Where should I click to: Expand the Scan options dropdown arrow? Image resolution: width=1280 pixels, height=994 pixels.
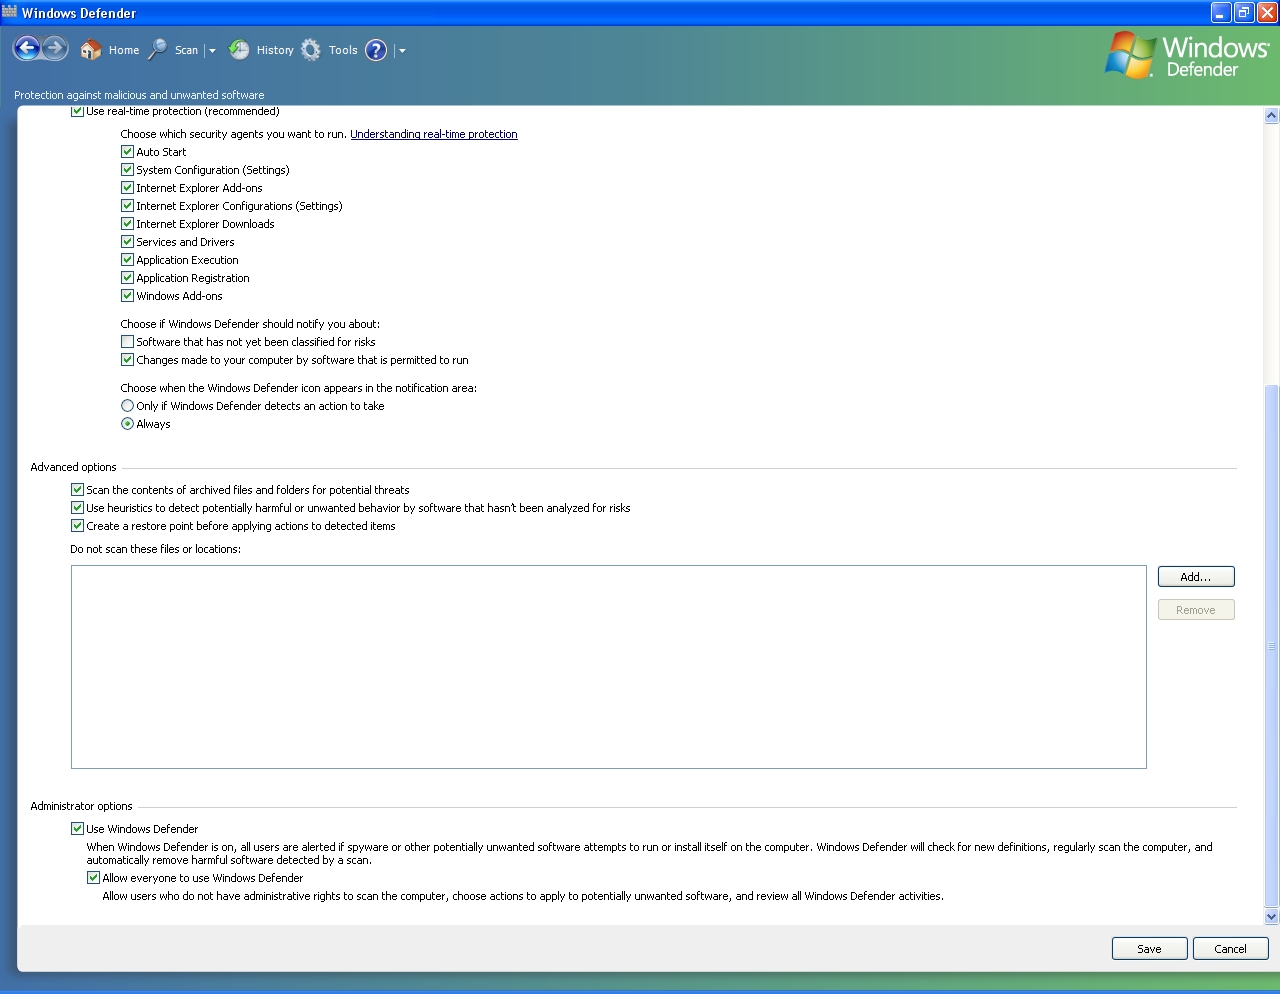tap(212, 51)
